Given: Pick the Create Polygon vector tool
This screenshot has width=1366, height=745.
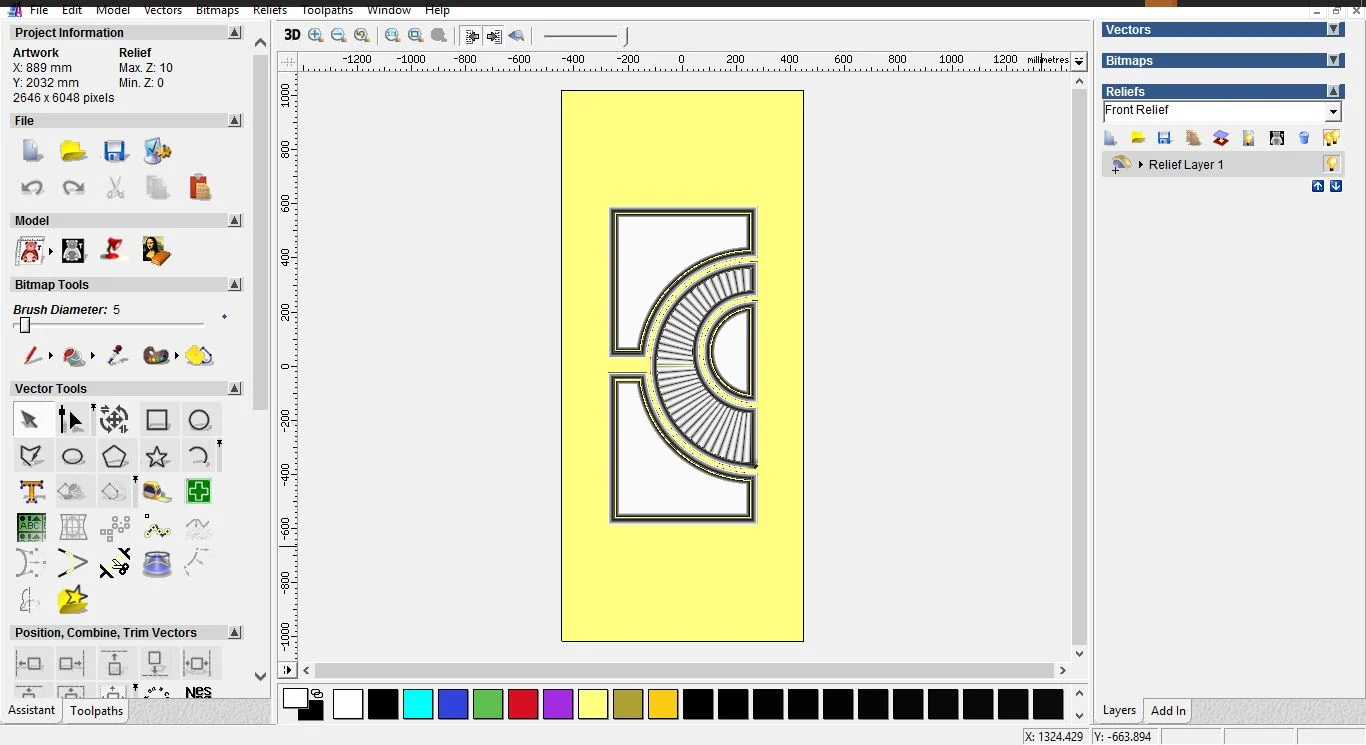Looking at the screenshot, I should pos(115,457).
